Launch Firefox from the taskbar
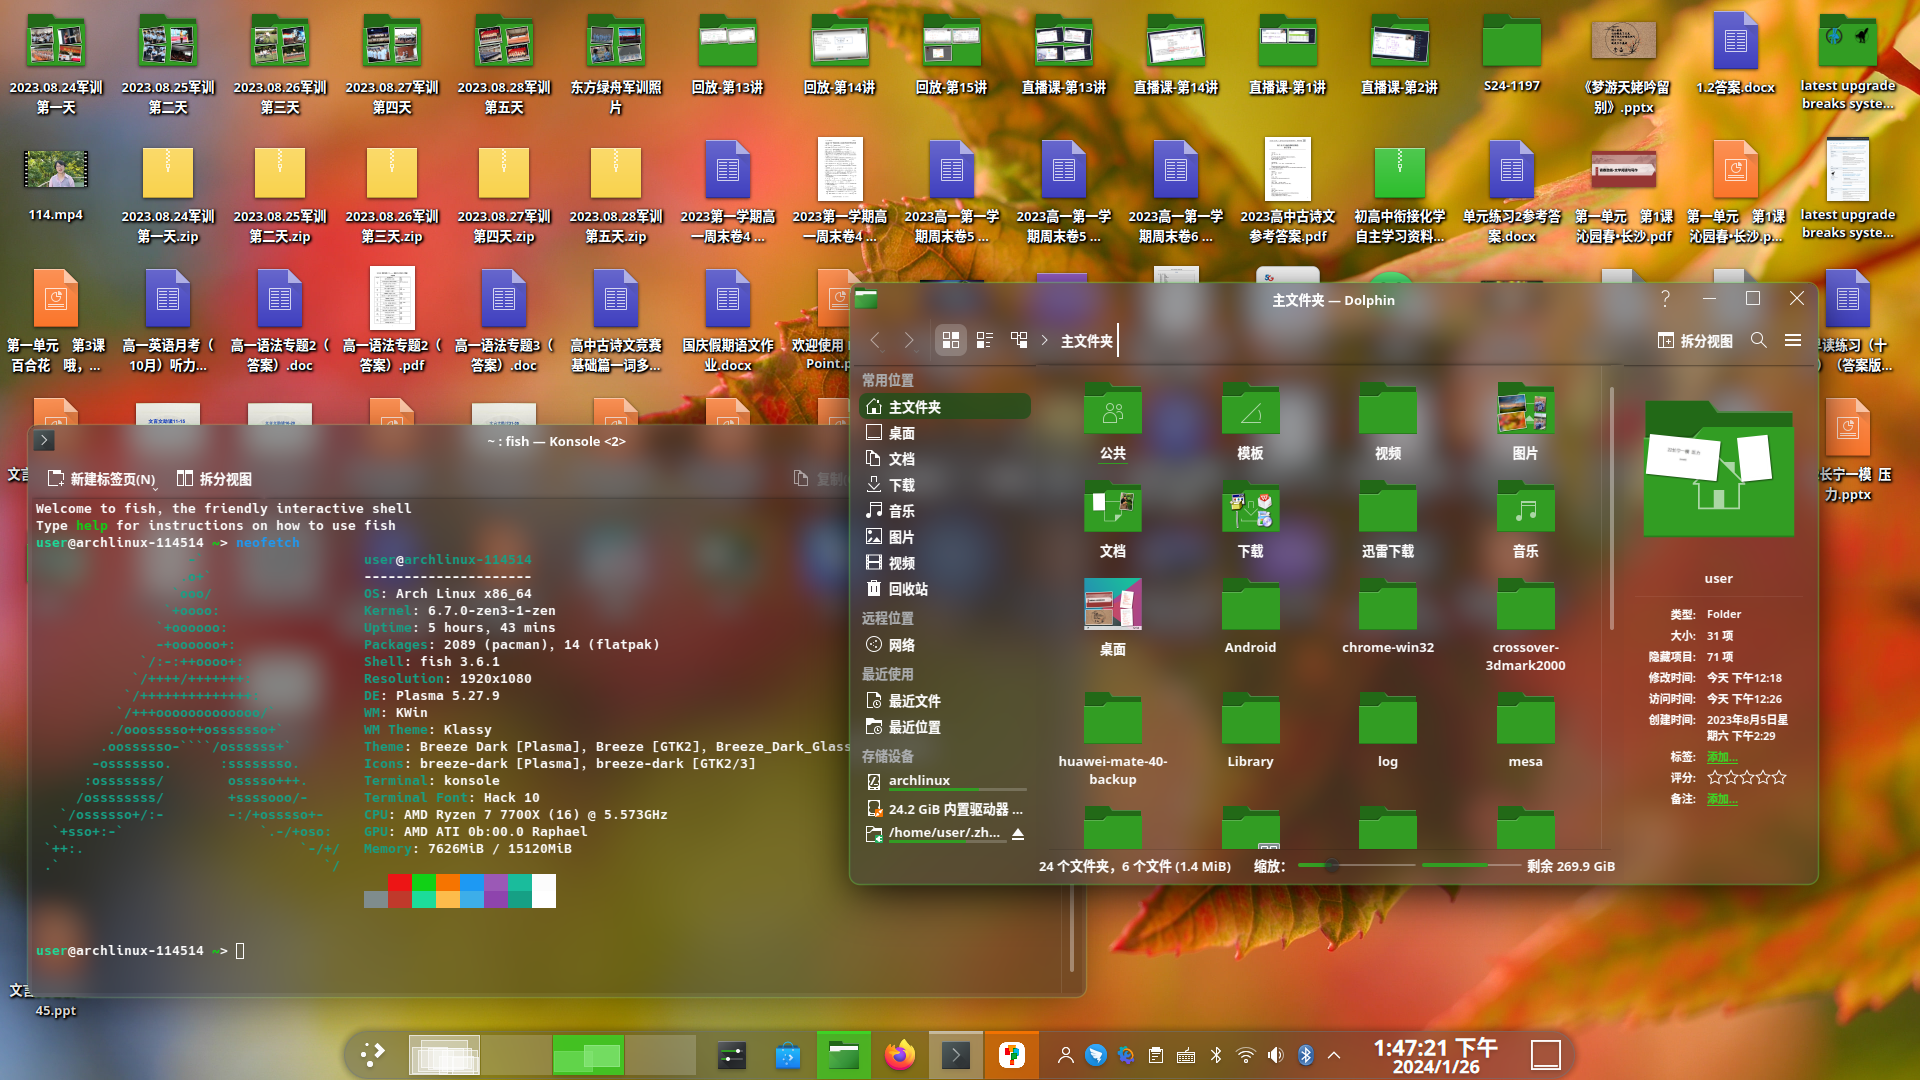1920x1080 pixels. (x=900, y=1055)
